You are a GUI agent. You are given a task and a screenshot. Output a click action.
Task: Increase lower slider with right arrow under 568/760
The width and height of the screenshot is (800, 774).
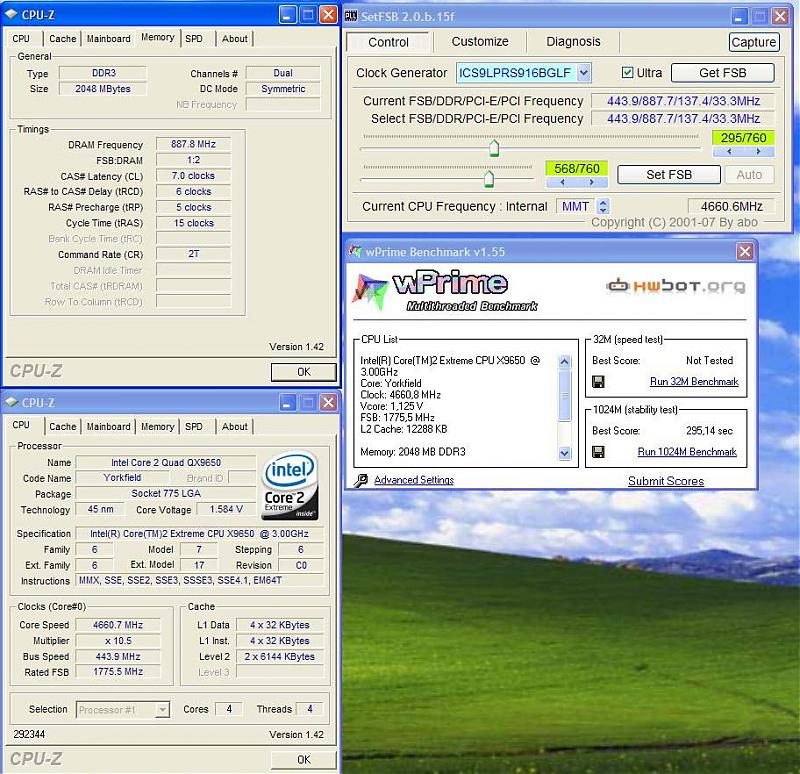coord(592,182)
